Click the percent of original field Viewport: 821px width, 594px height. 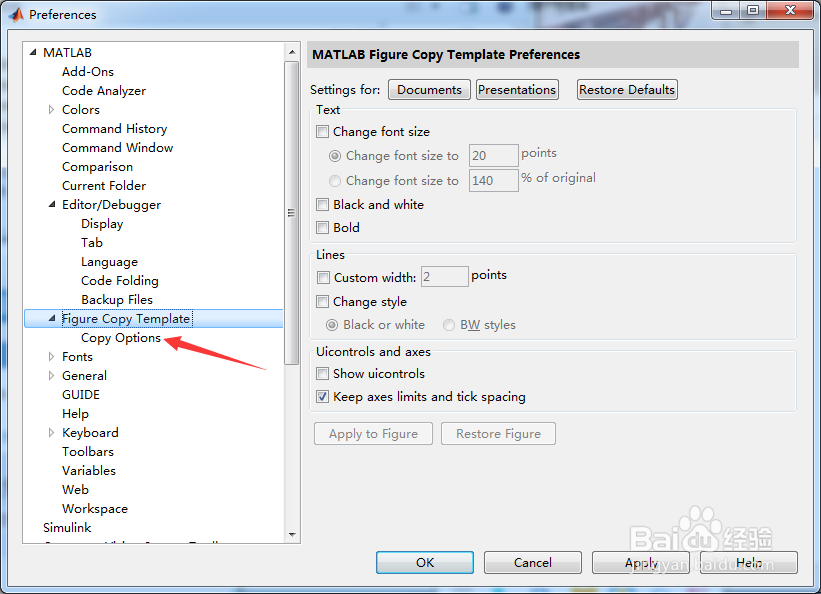click(494, 181)
